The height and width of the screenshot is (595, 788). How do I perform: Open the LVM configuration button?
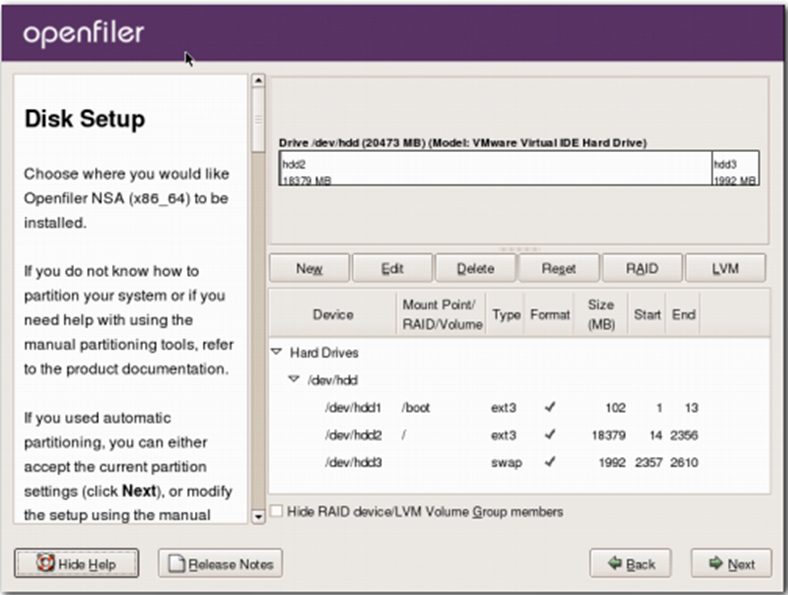[x=726, y=268]
